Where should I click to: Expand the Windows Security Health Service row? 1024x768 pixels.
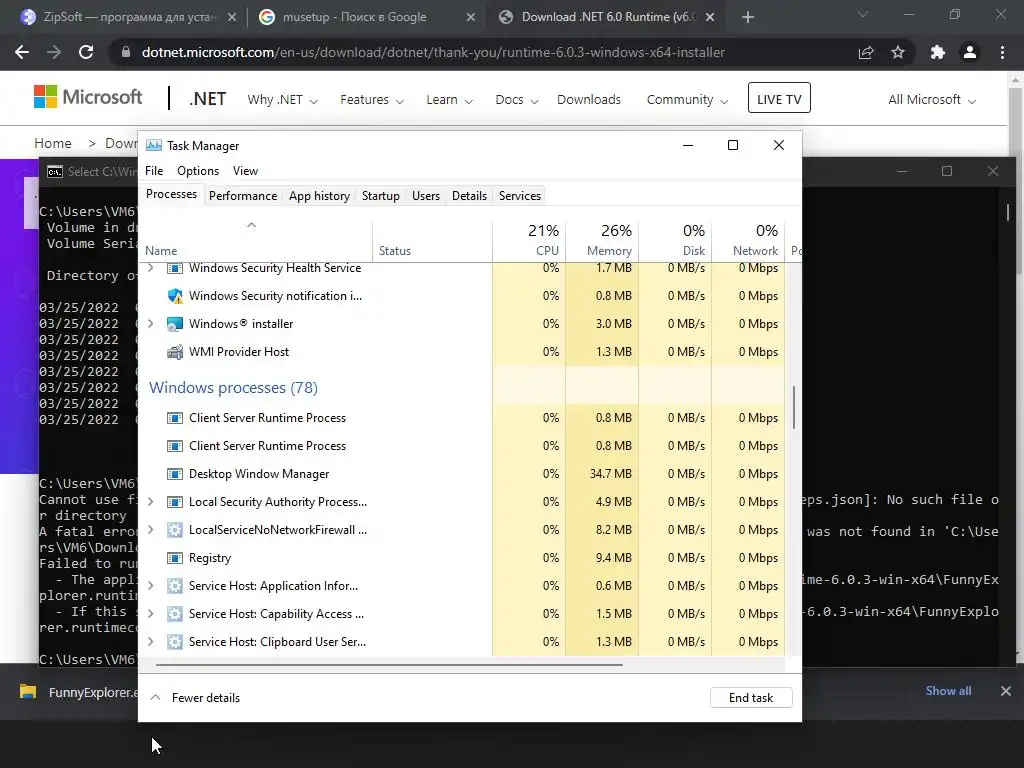(151, 268)
